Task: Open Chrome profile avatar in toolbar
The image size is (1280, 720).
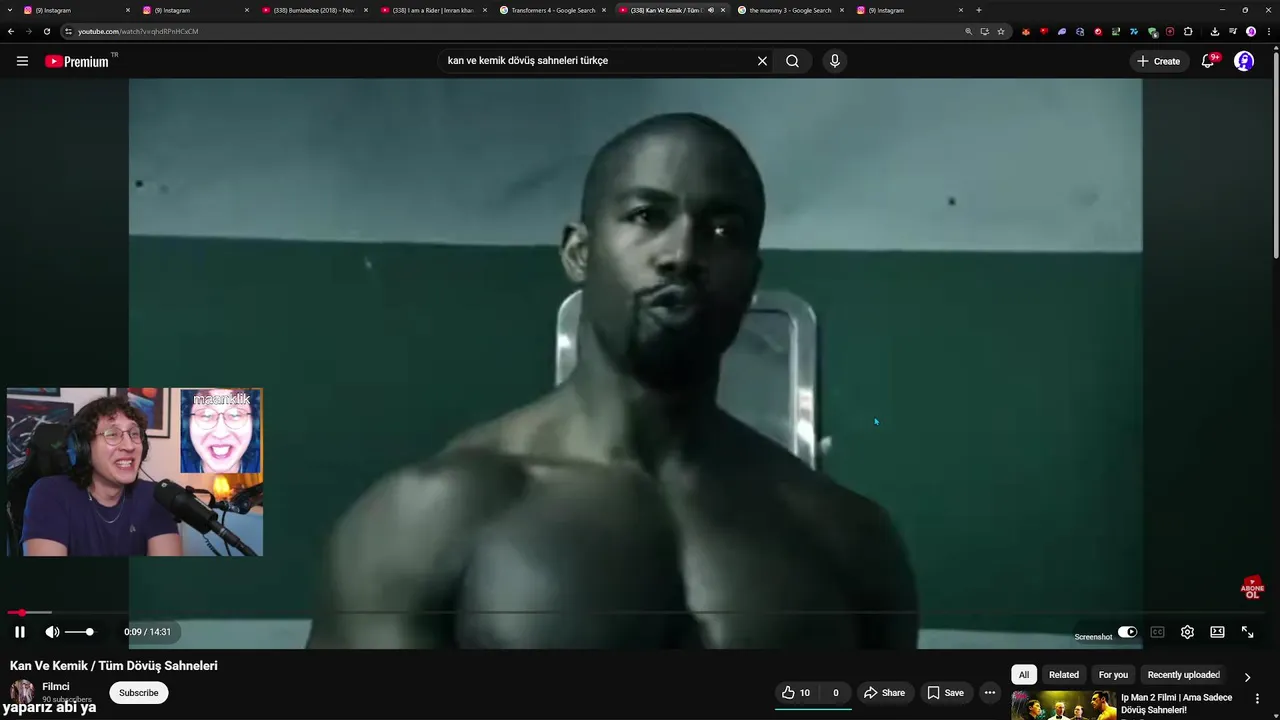Action: click(1251, 31)
